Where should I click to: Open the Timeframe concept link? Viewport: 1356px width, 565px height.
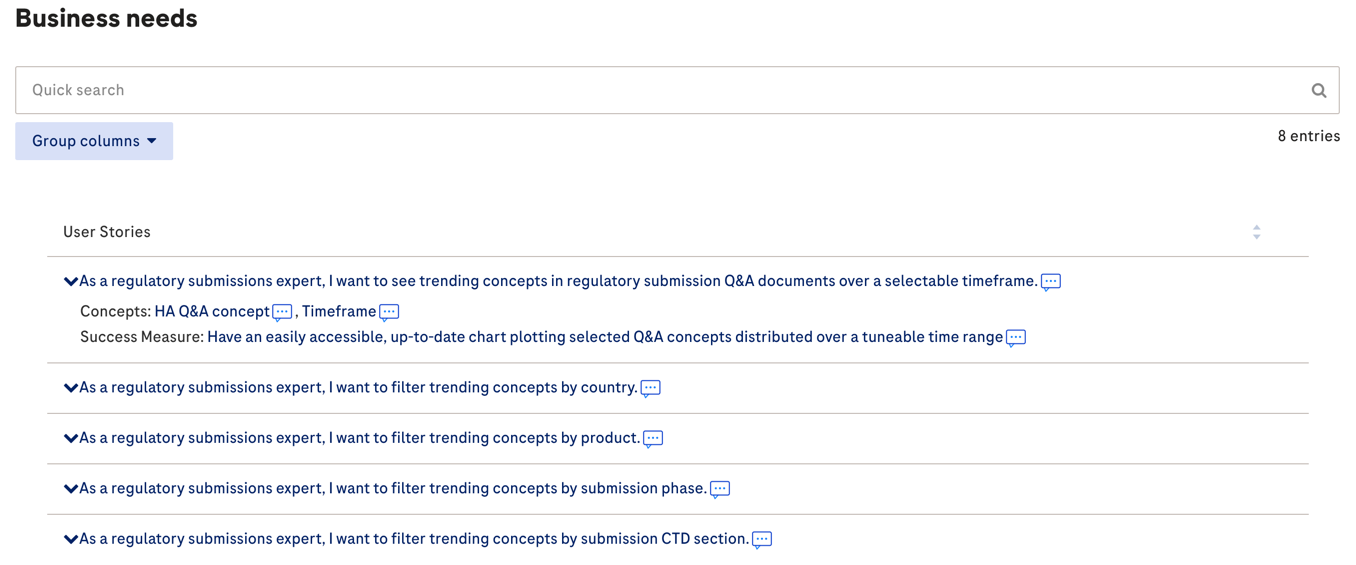[x=339, y=312]
